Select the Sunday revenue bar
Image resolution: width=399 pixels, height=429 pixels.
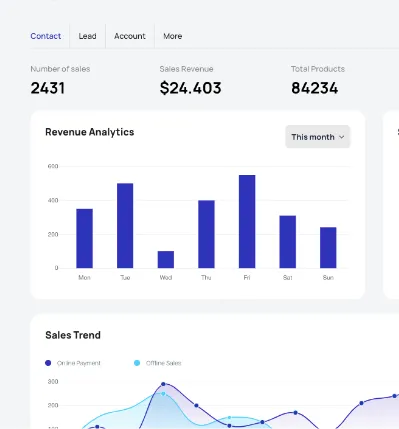click(x=328, y=247)
